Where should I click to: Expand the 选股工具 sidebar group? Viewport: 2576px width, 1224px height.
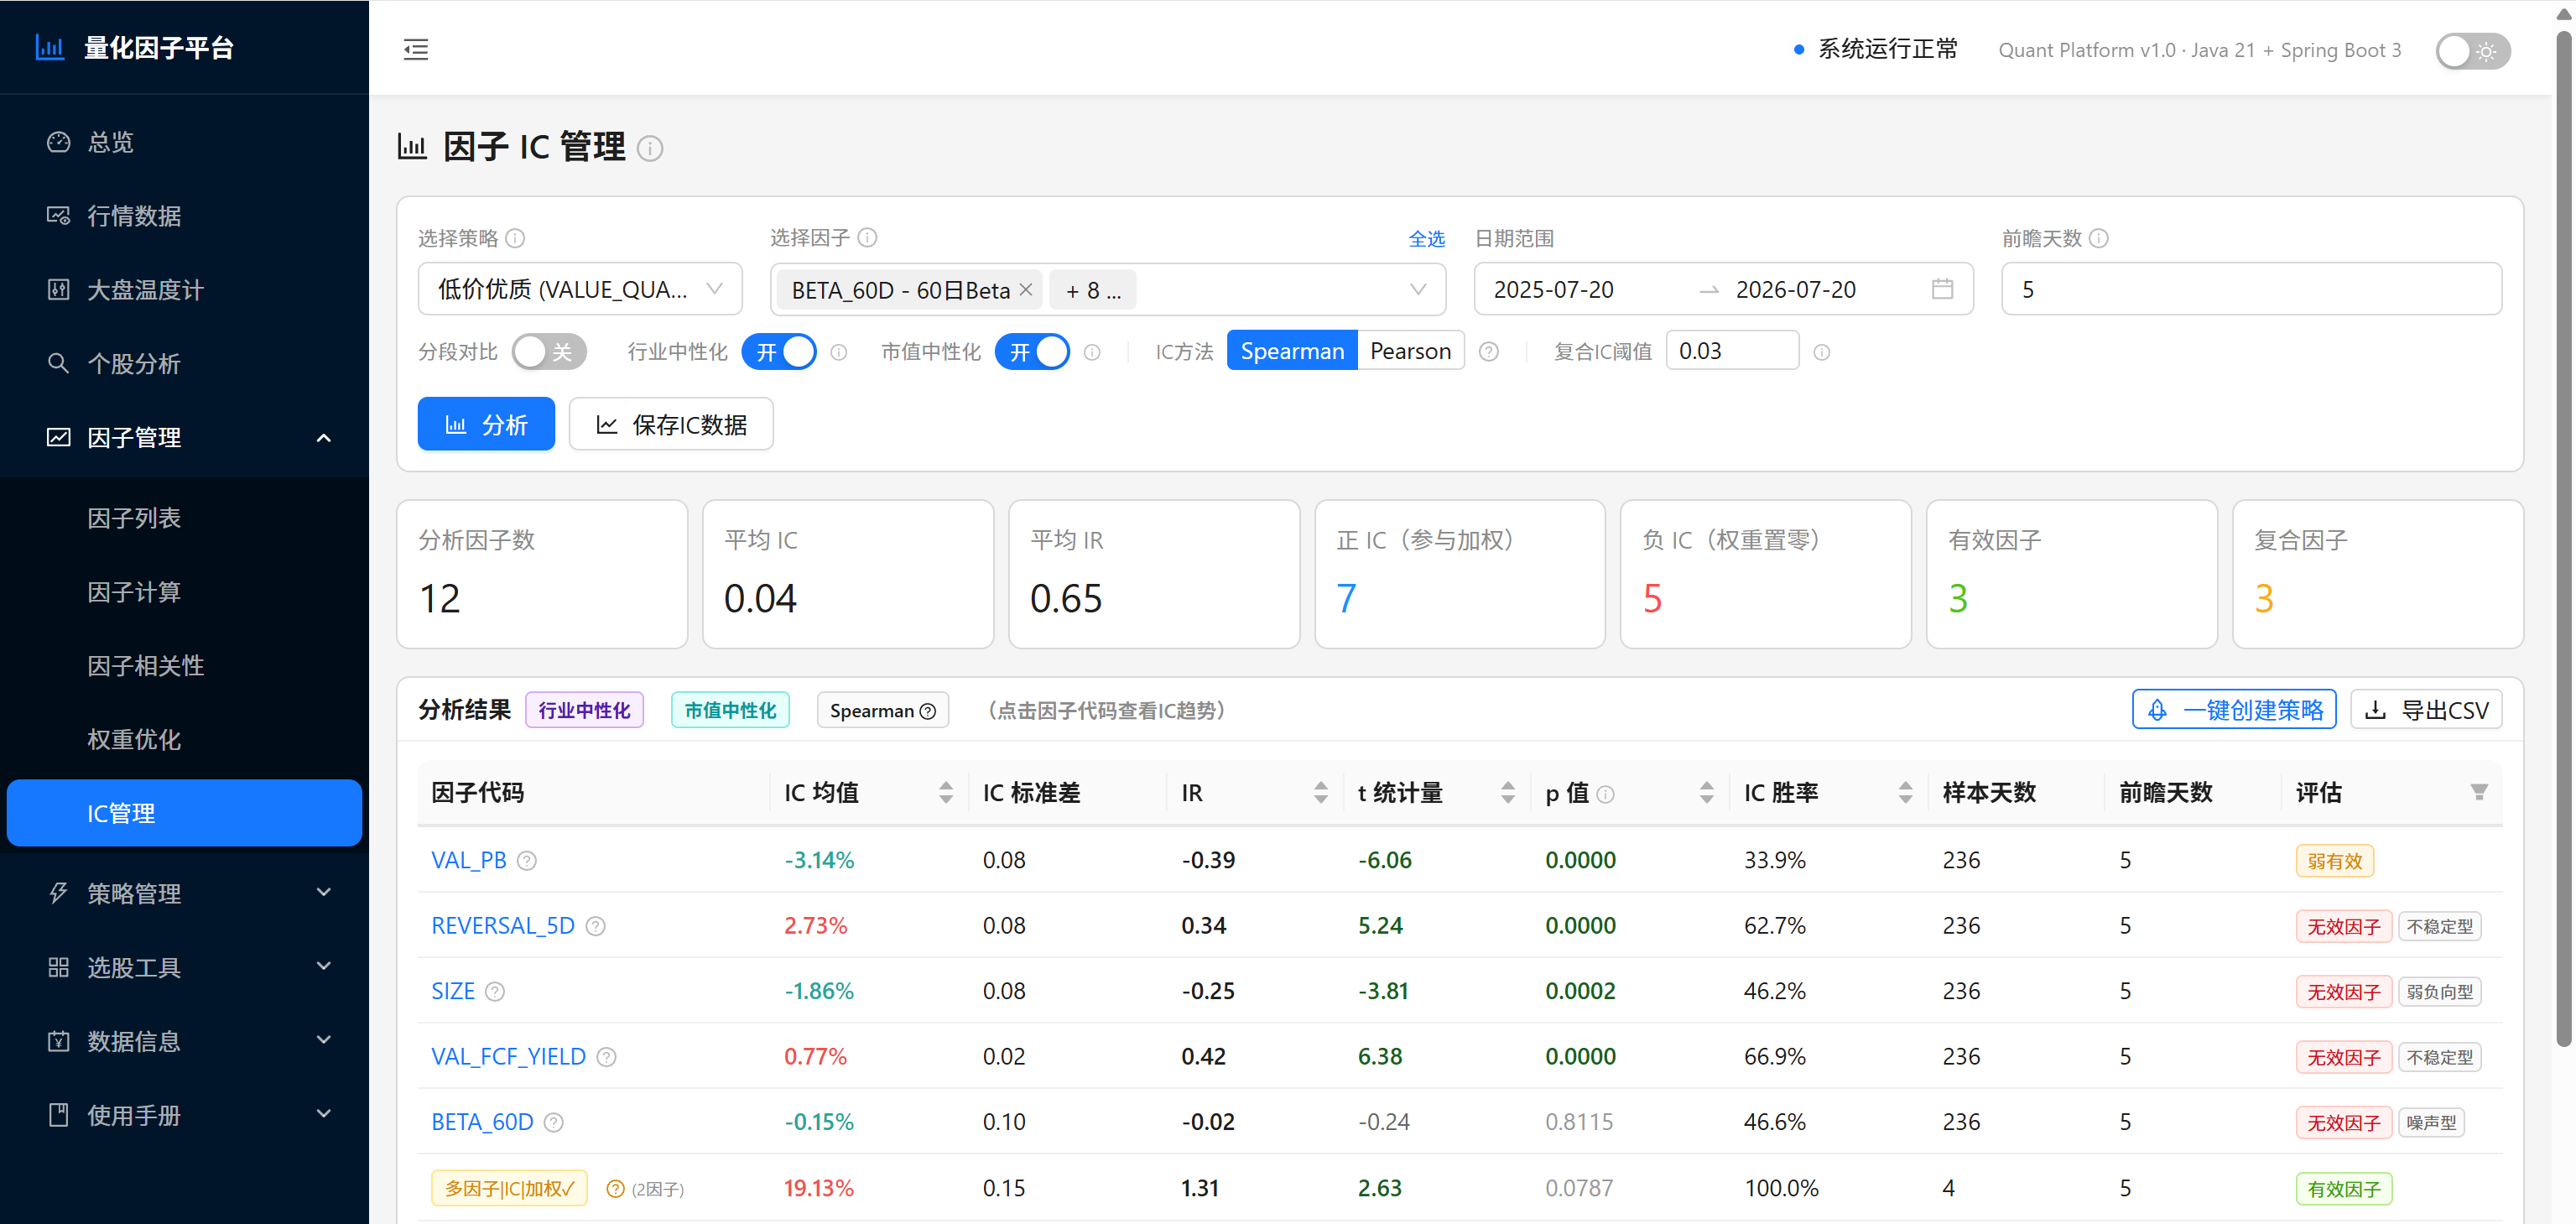[185, 967]
